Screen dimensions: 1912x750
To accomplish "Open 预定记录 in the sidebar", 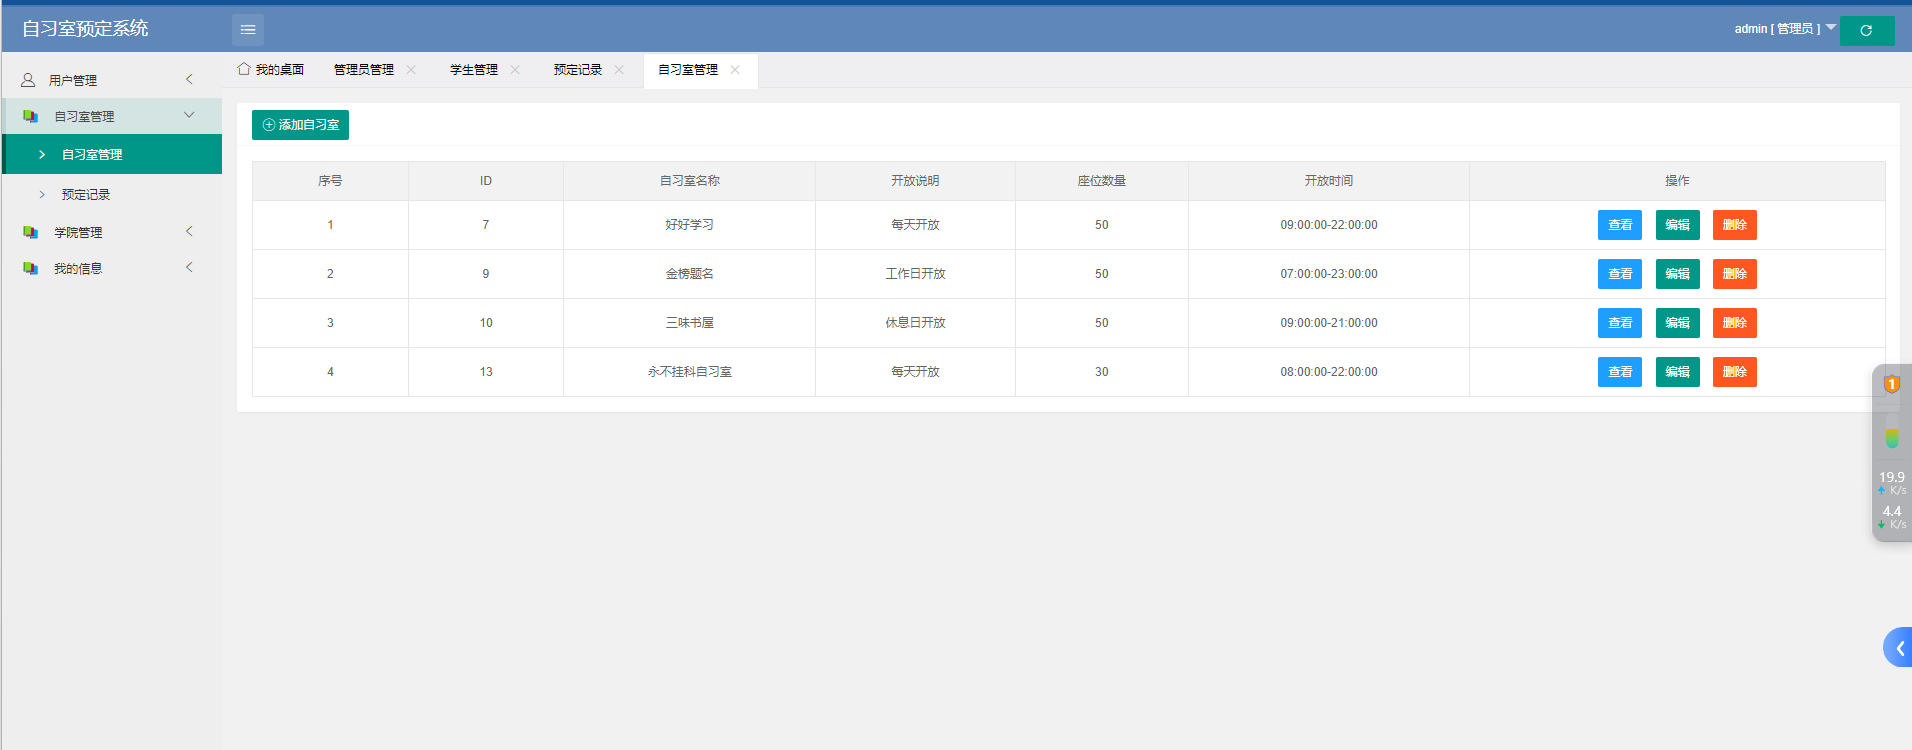I will [x=111, y=194].
